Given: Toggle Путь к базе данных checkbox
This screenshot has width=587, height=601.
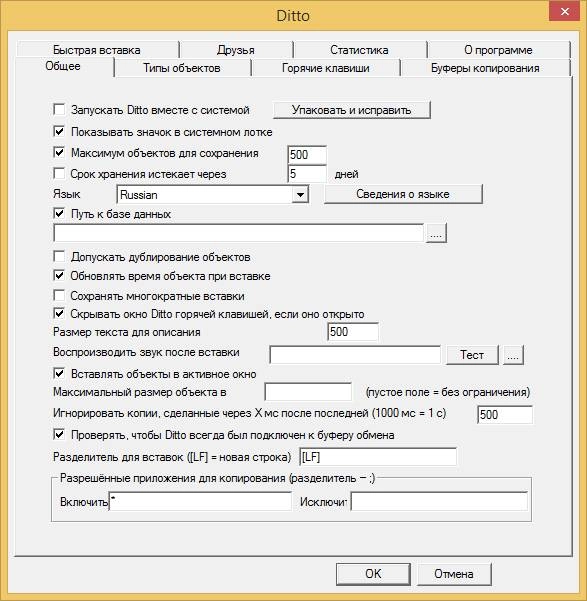Looking at the screenshot, I should (x=59, y=213).
